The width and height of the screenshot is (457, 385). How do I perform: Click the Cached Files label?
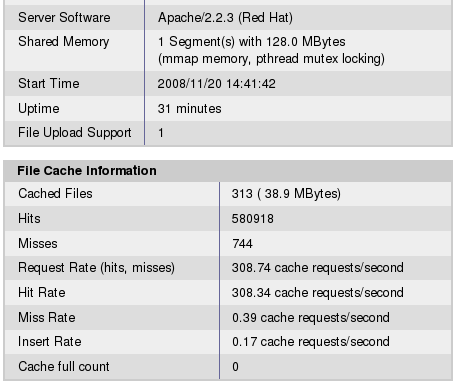point(55,193)
